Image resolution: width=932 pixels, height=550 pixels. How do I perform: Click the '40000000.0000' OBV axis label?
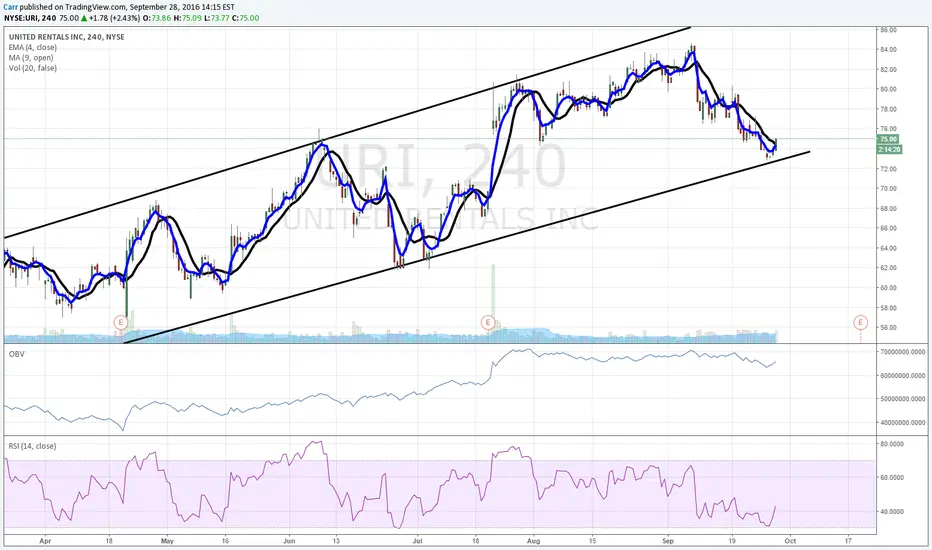pos(903,423)
